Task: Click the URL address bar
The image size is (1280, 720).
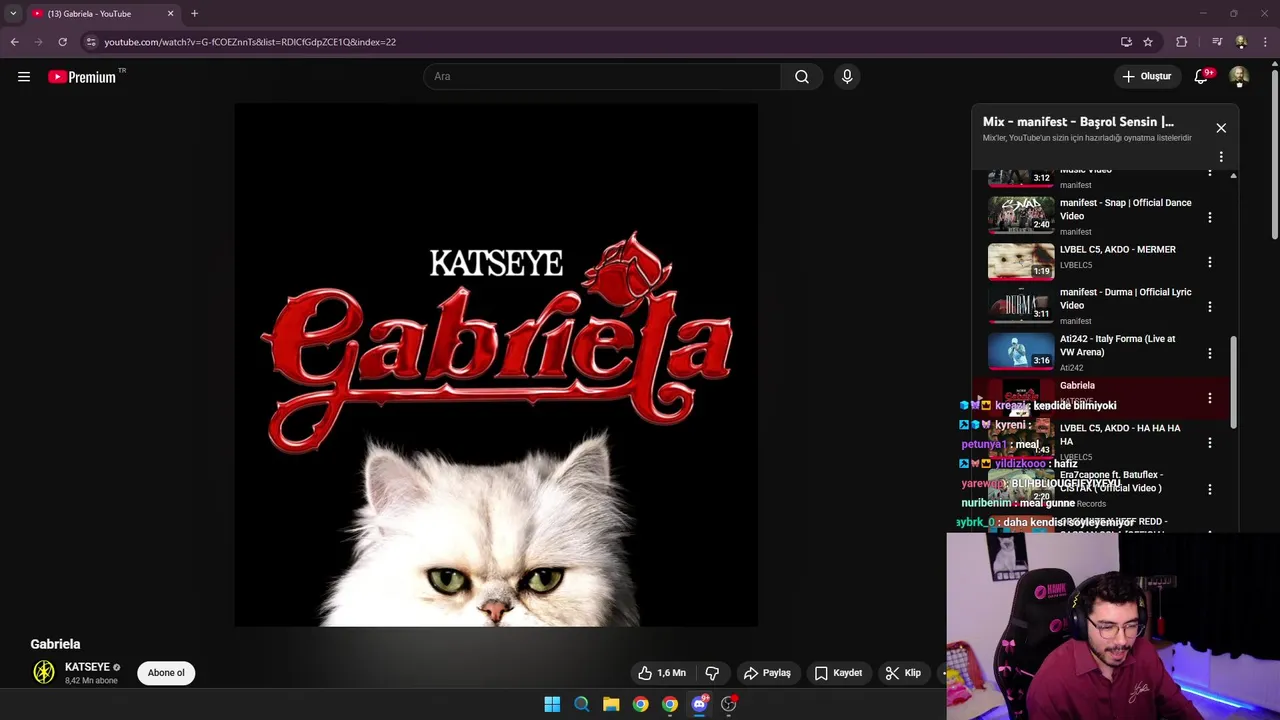Action: point(600,42)
